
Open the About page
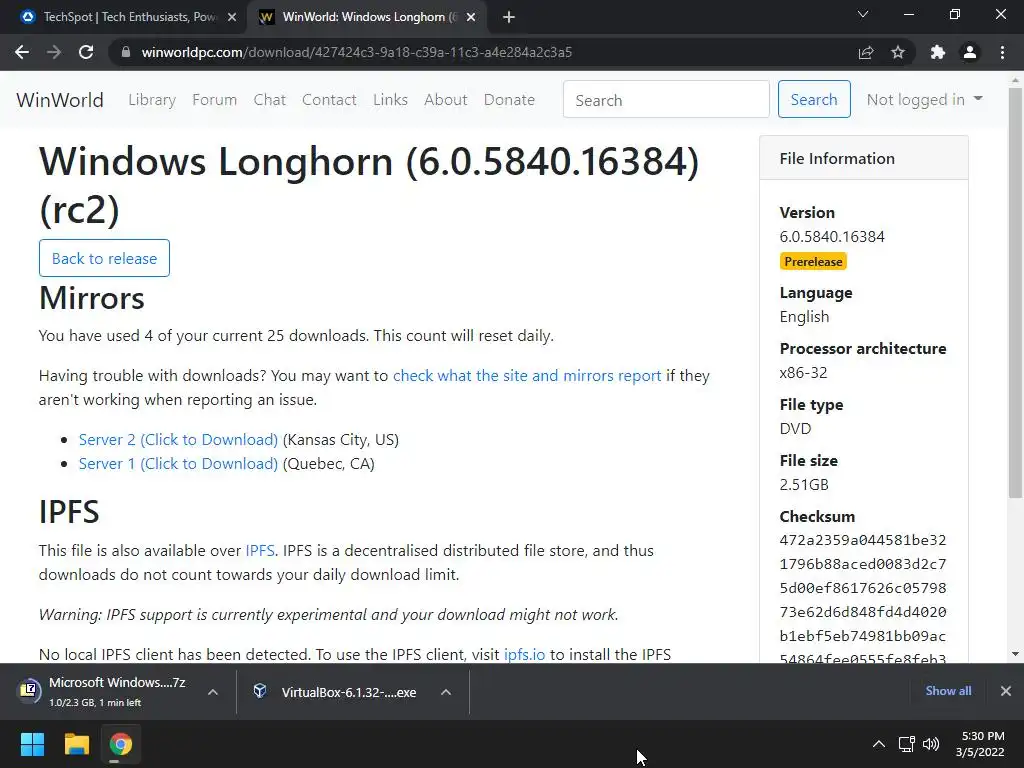point(445,100)
